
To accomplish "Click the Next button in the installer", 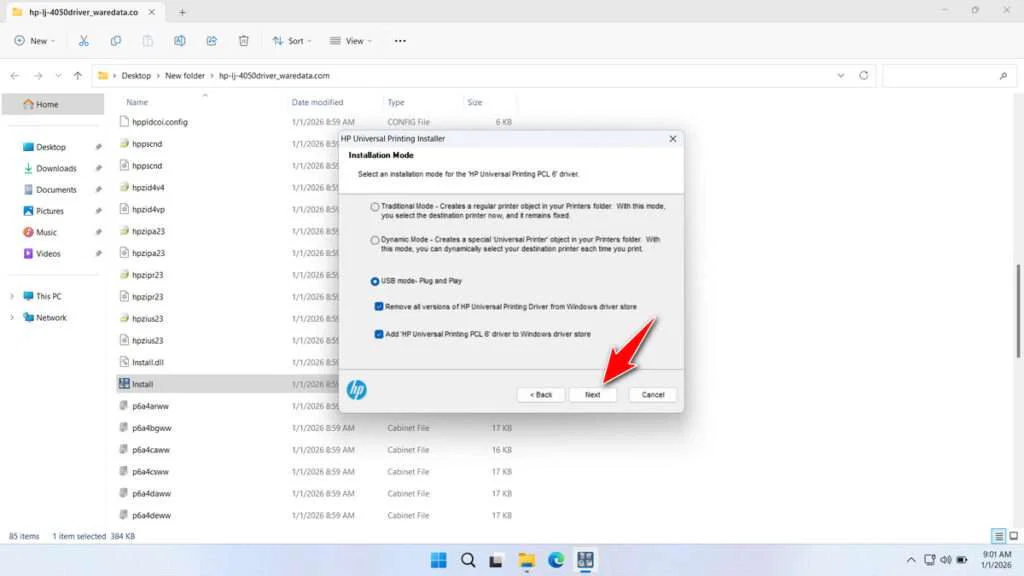I will click(x=593, y=394).
